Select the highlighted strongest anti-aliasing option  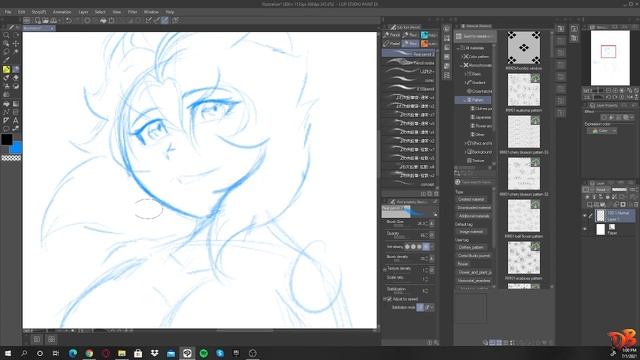[426, 247]
